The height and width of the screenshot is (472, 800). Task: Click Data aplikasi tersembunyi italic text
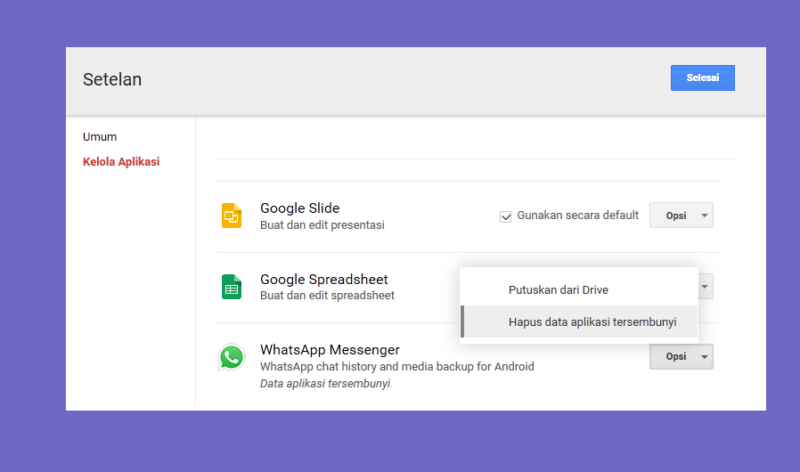326,384
